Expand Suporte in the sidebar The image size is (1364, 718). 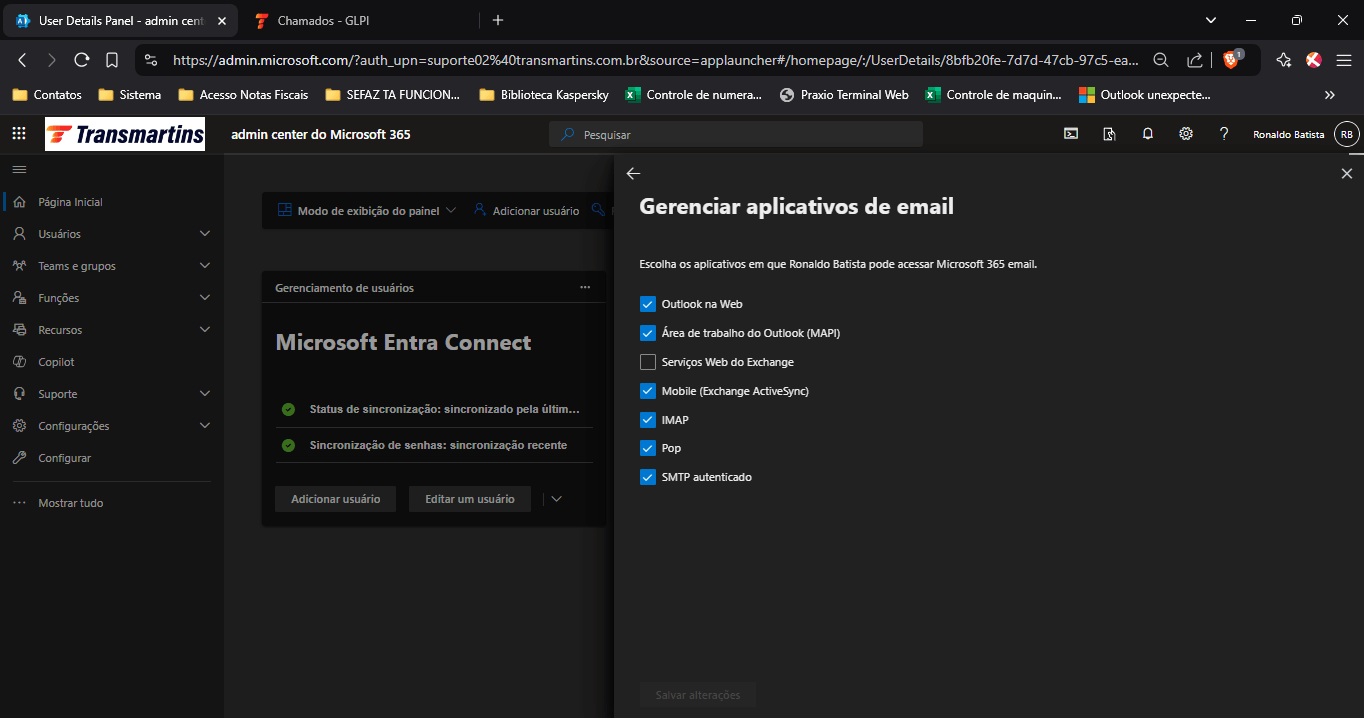pyautogui.click(x=205, y=394)
